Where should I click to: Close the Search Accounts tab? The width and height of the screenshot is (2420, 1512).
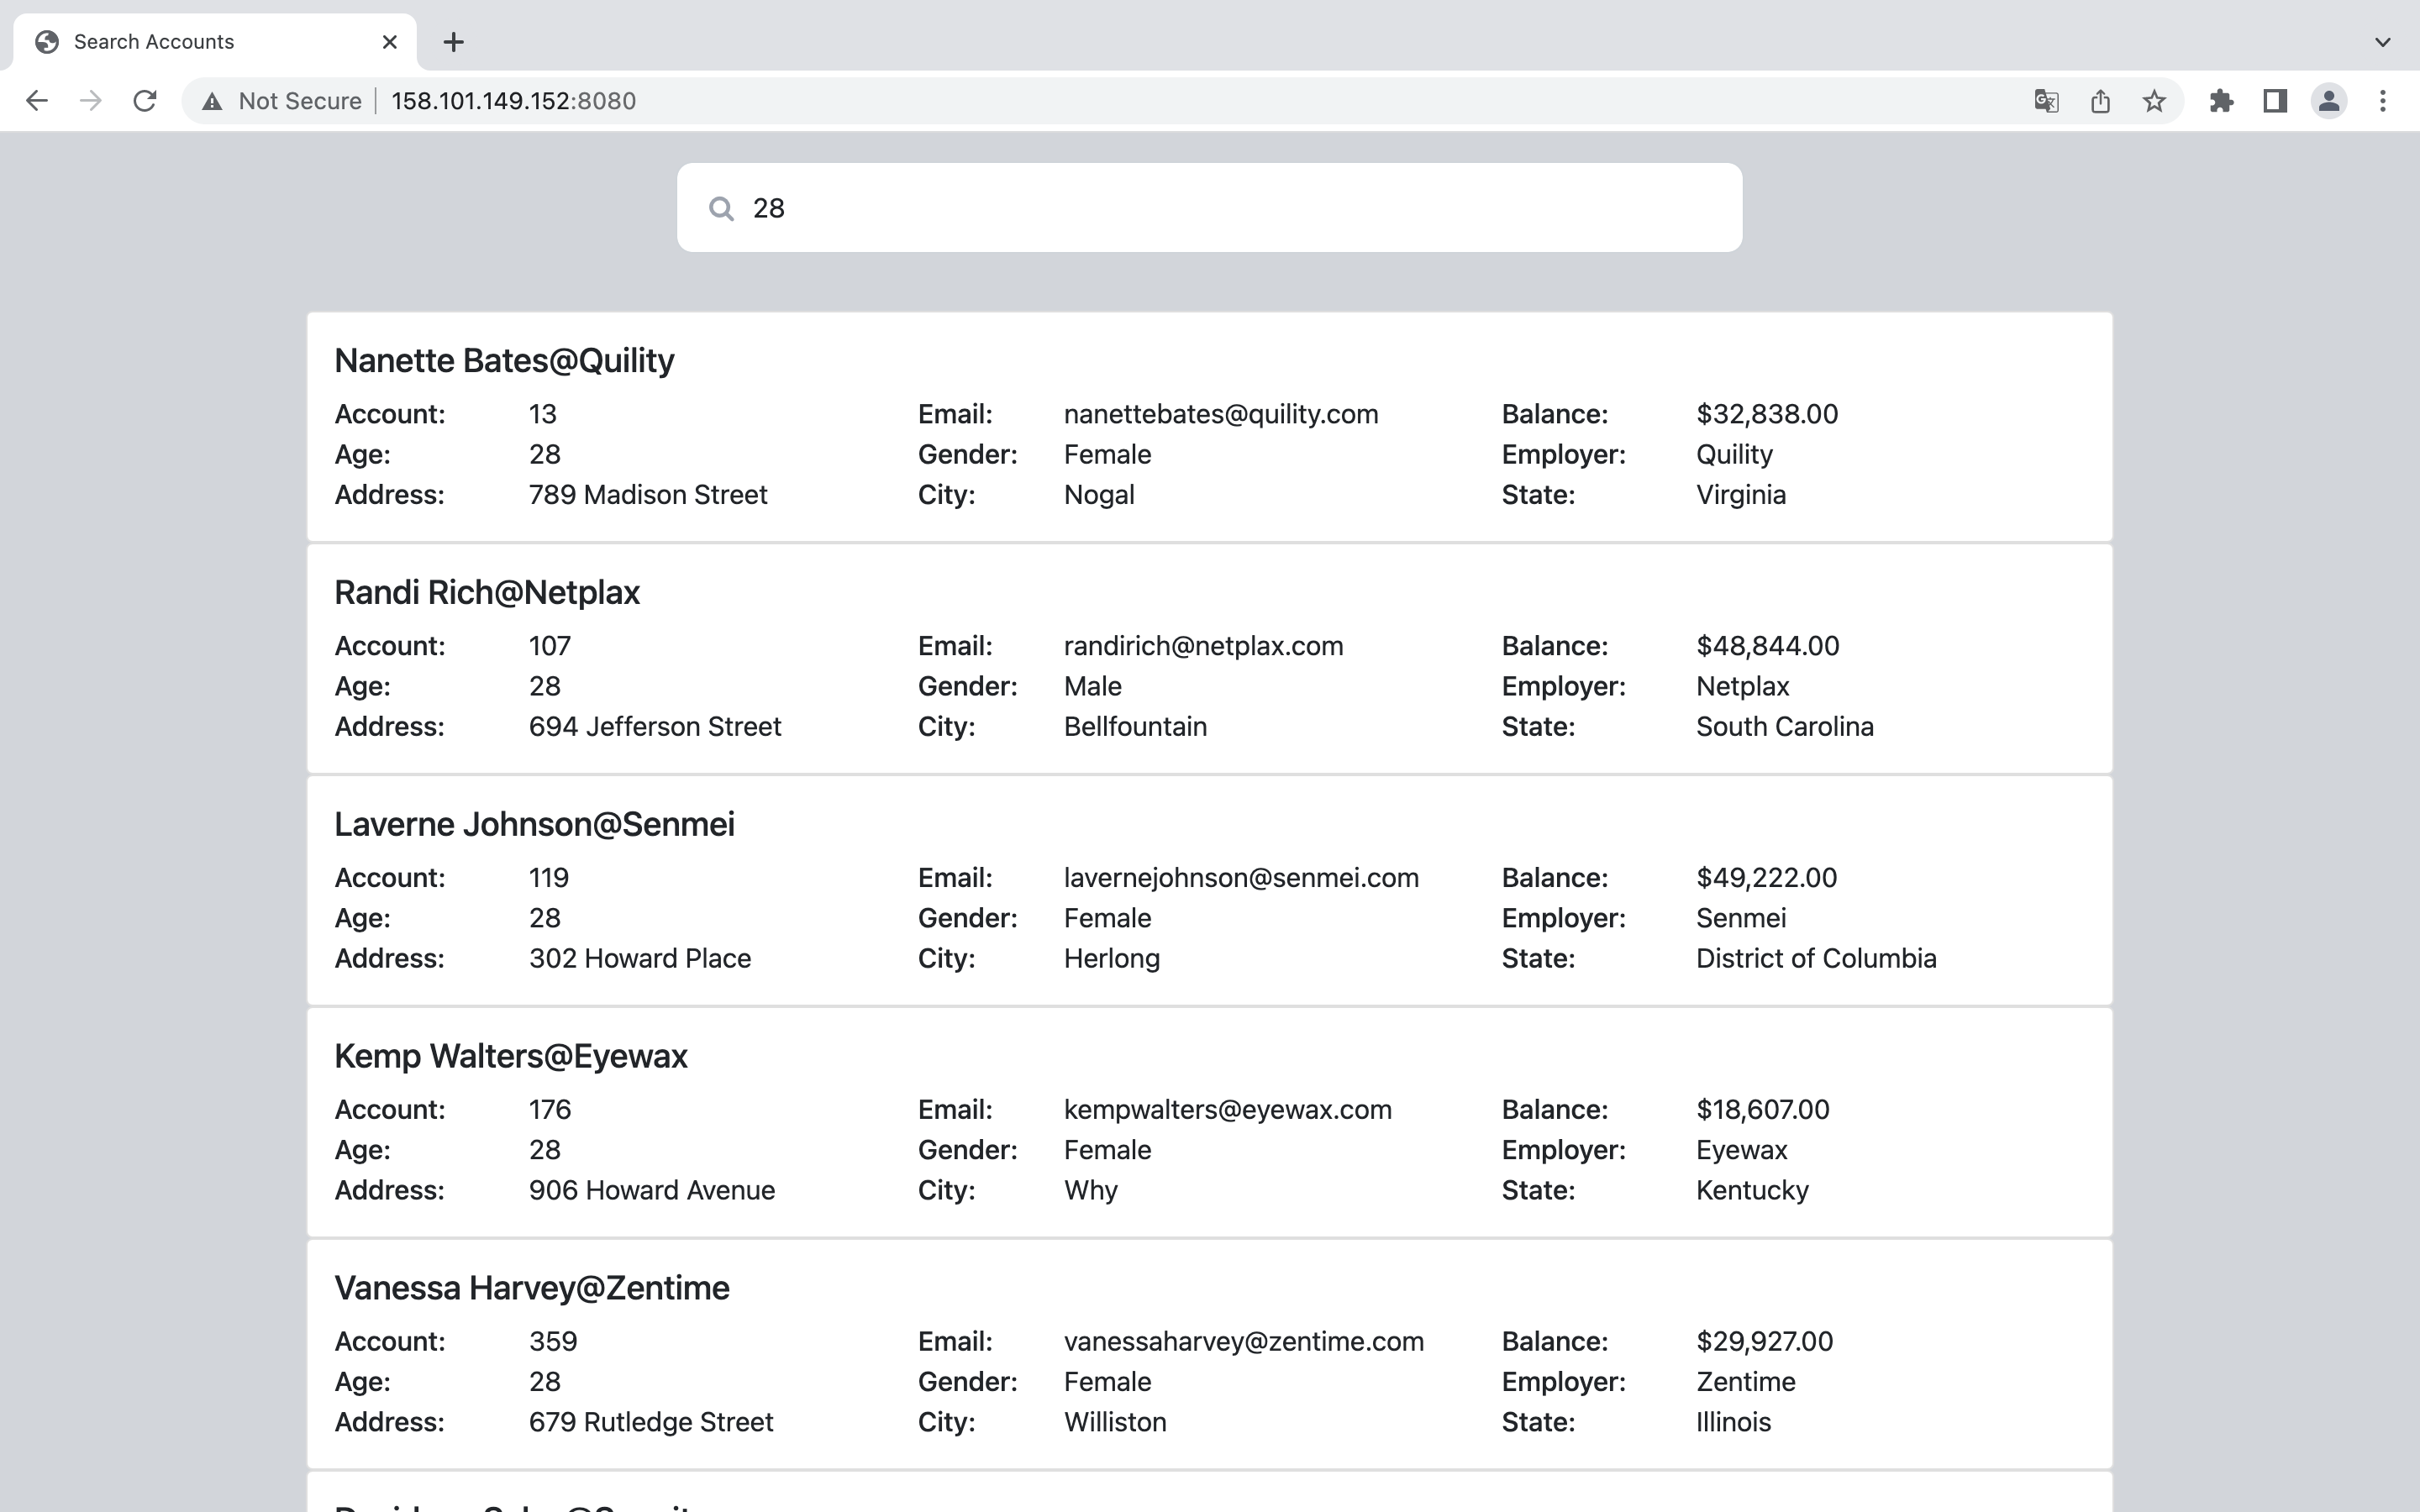tap(390, 42)
